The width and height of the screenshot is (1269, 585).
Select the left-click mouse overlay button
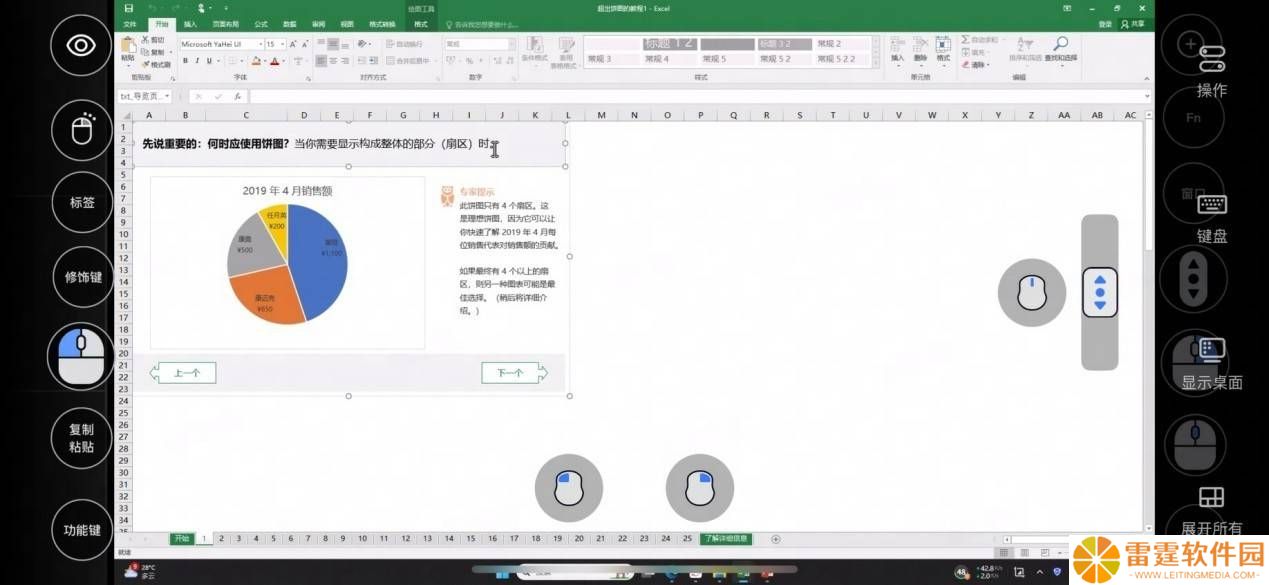point(82,357)
